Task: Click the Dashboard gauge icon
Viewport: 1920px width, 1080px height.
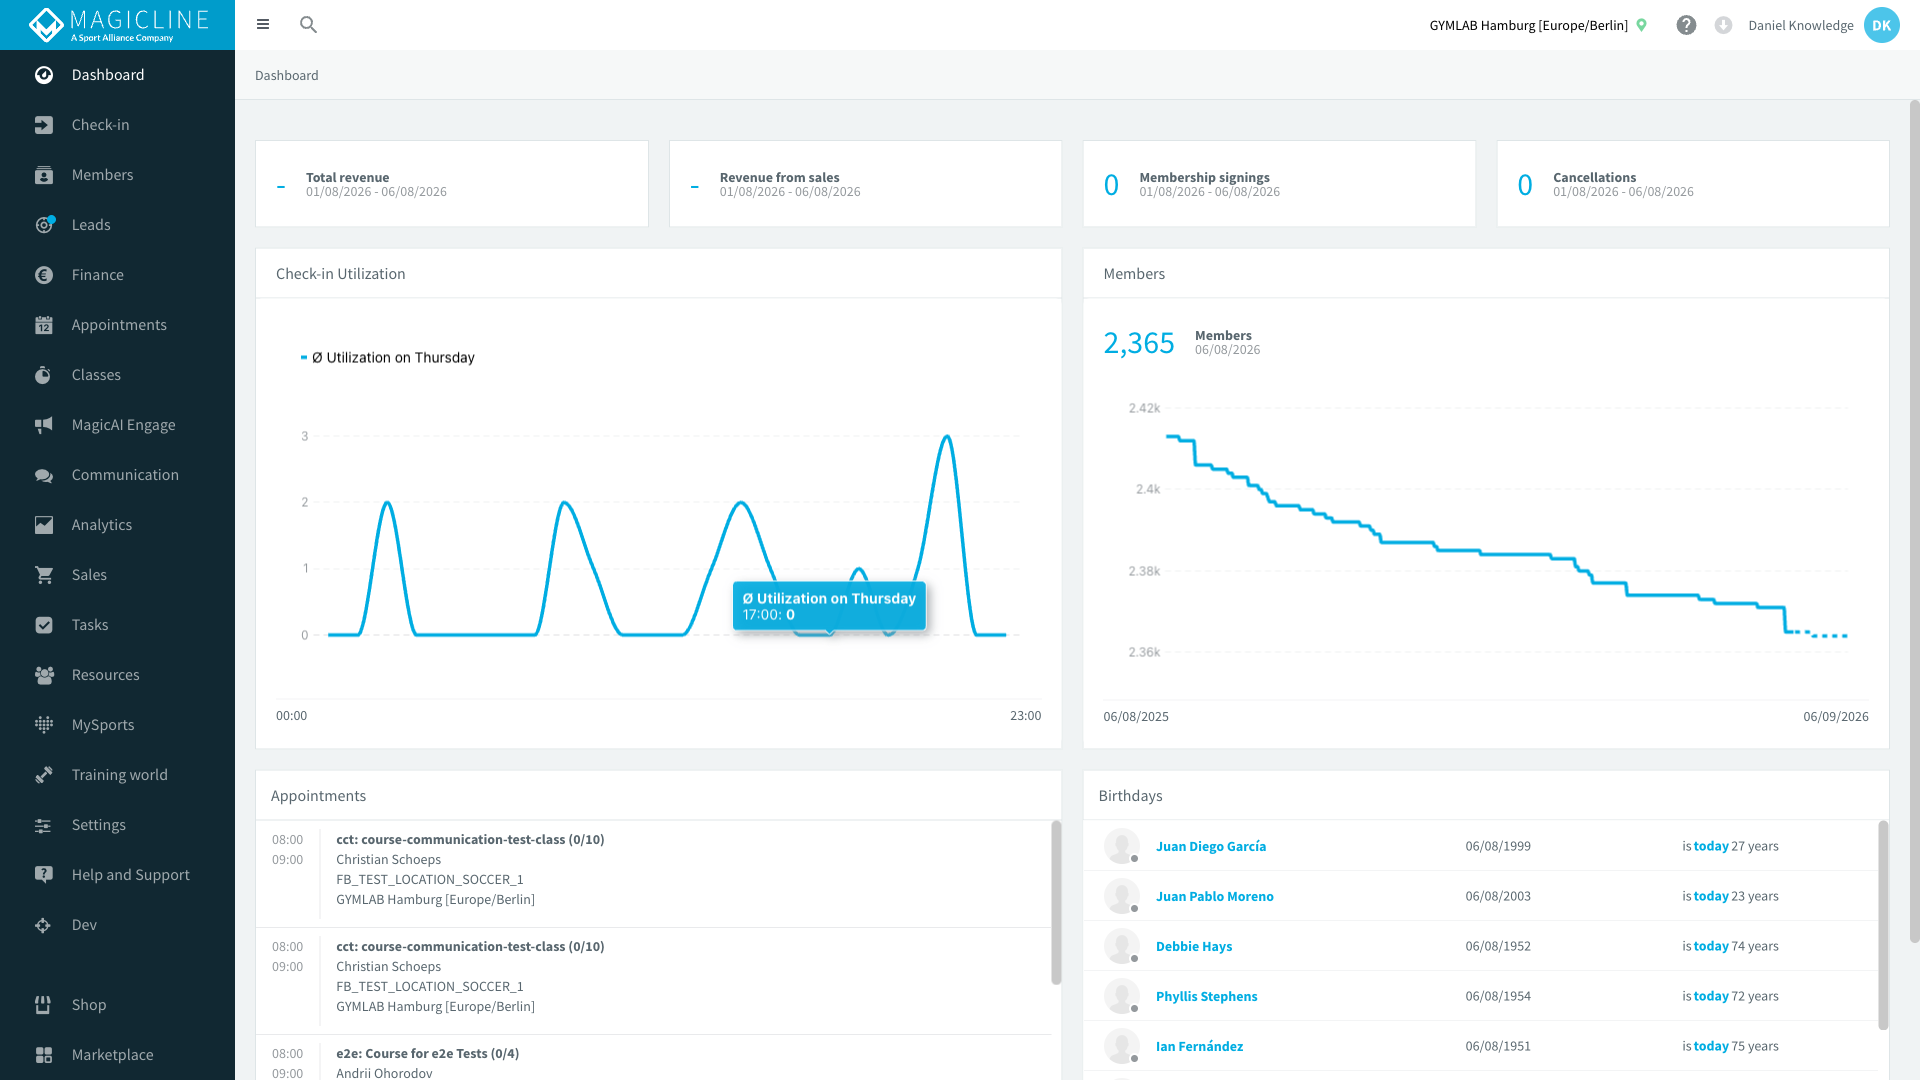Action: [44, 75]
